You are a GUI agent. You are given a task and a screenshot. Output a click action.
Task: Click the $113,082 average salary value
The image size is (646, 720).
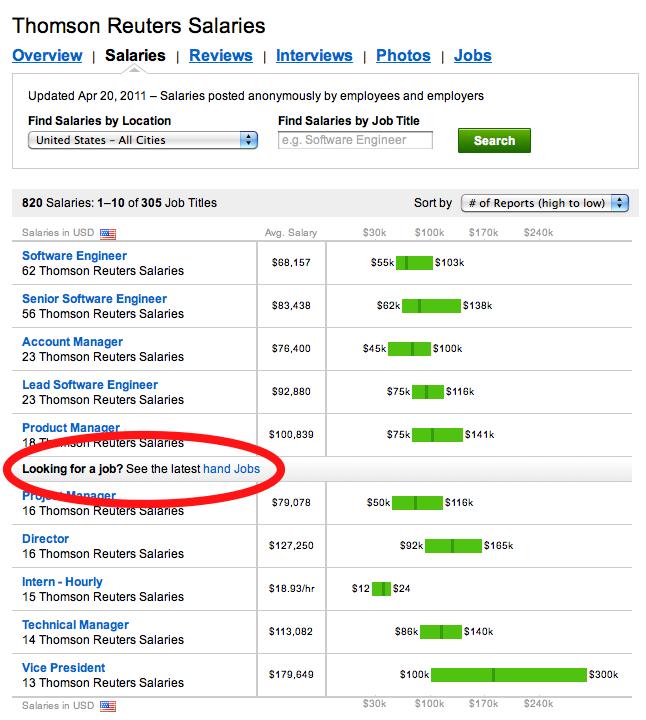tap(291, 632)
